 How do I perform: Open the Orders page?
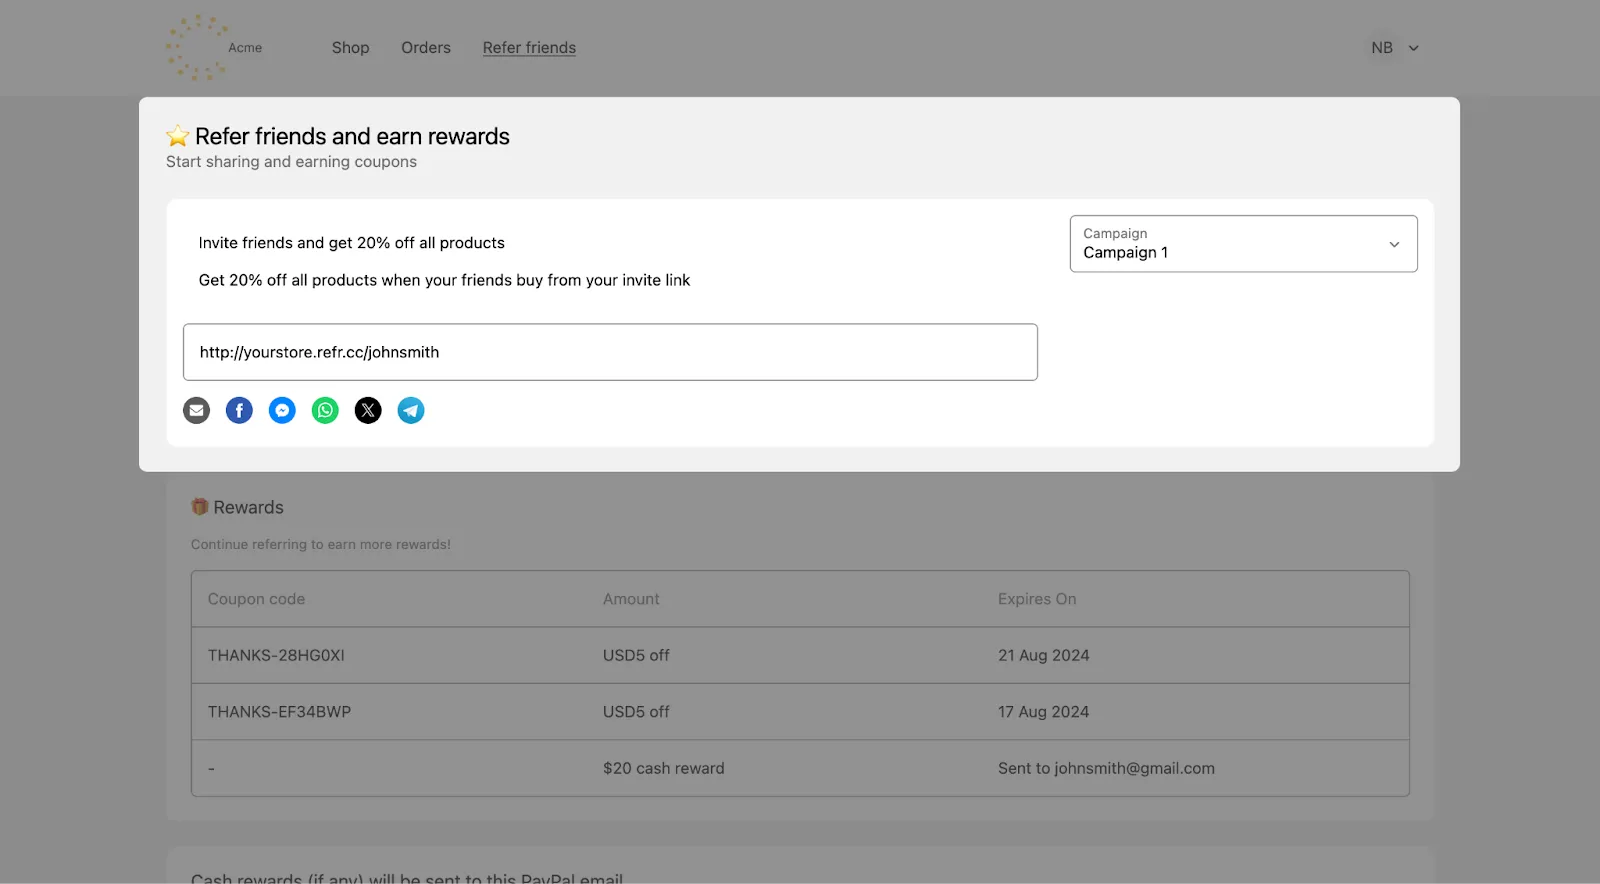[426, 48]
